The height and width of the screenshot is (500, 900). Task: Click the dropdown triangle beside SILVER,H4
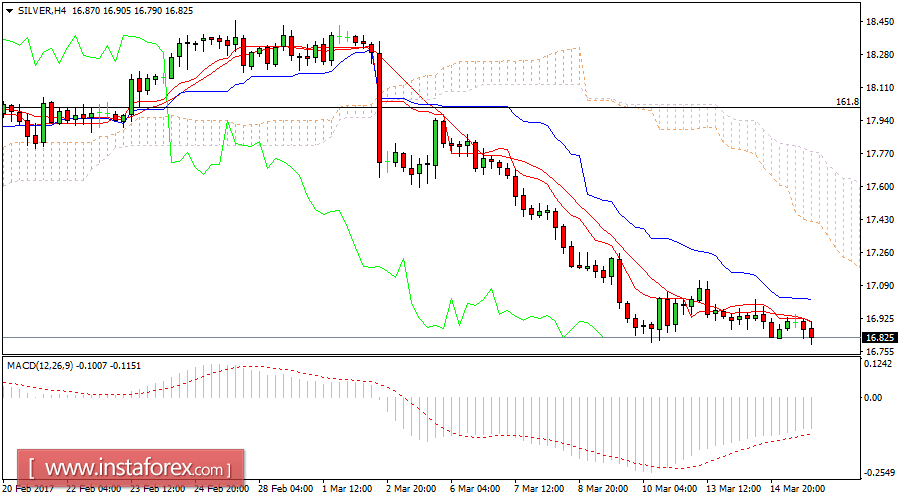coord(9,11)
